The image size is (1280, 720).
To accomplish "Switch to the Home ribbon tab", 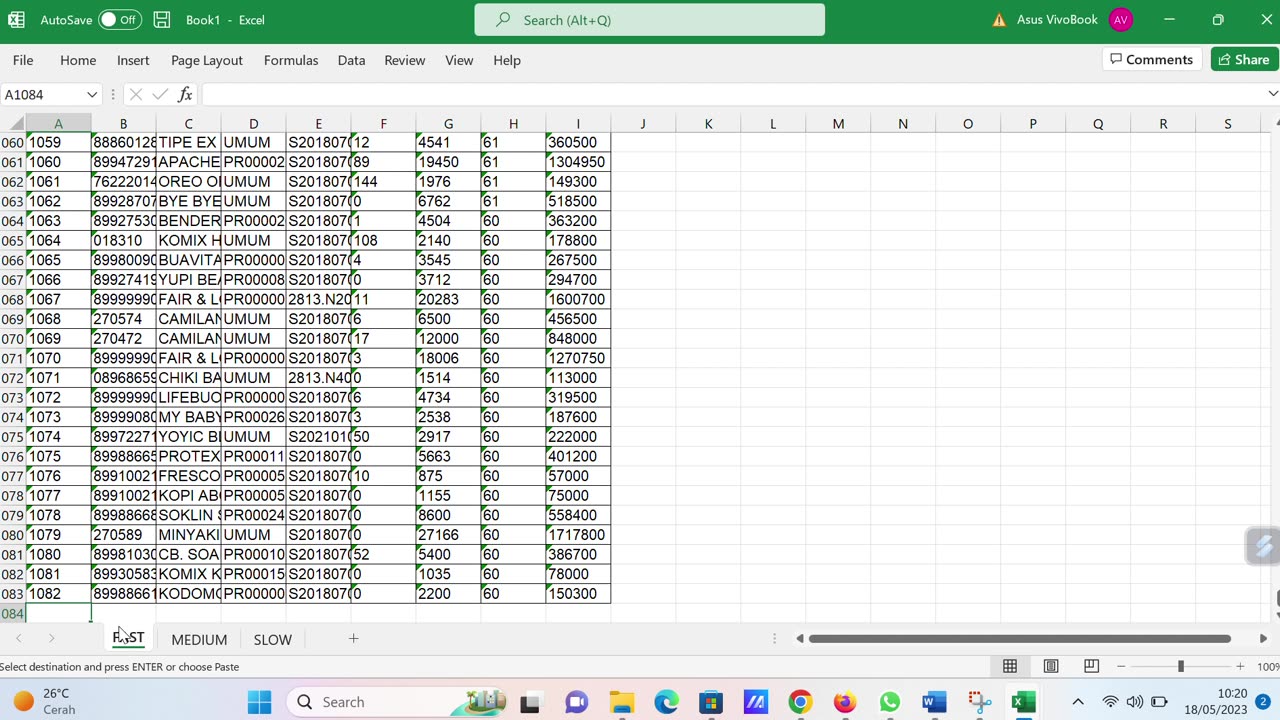I will 78,60.
